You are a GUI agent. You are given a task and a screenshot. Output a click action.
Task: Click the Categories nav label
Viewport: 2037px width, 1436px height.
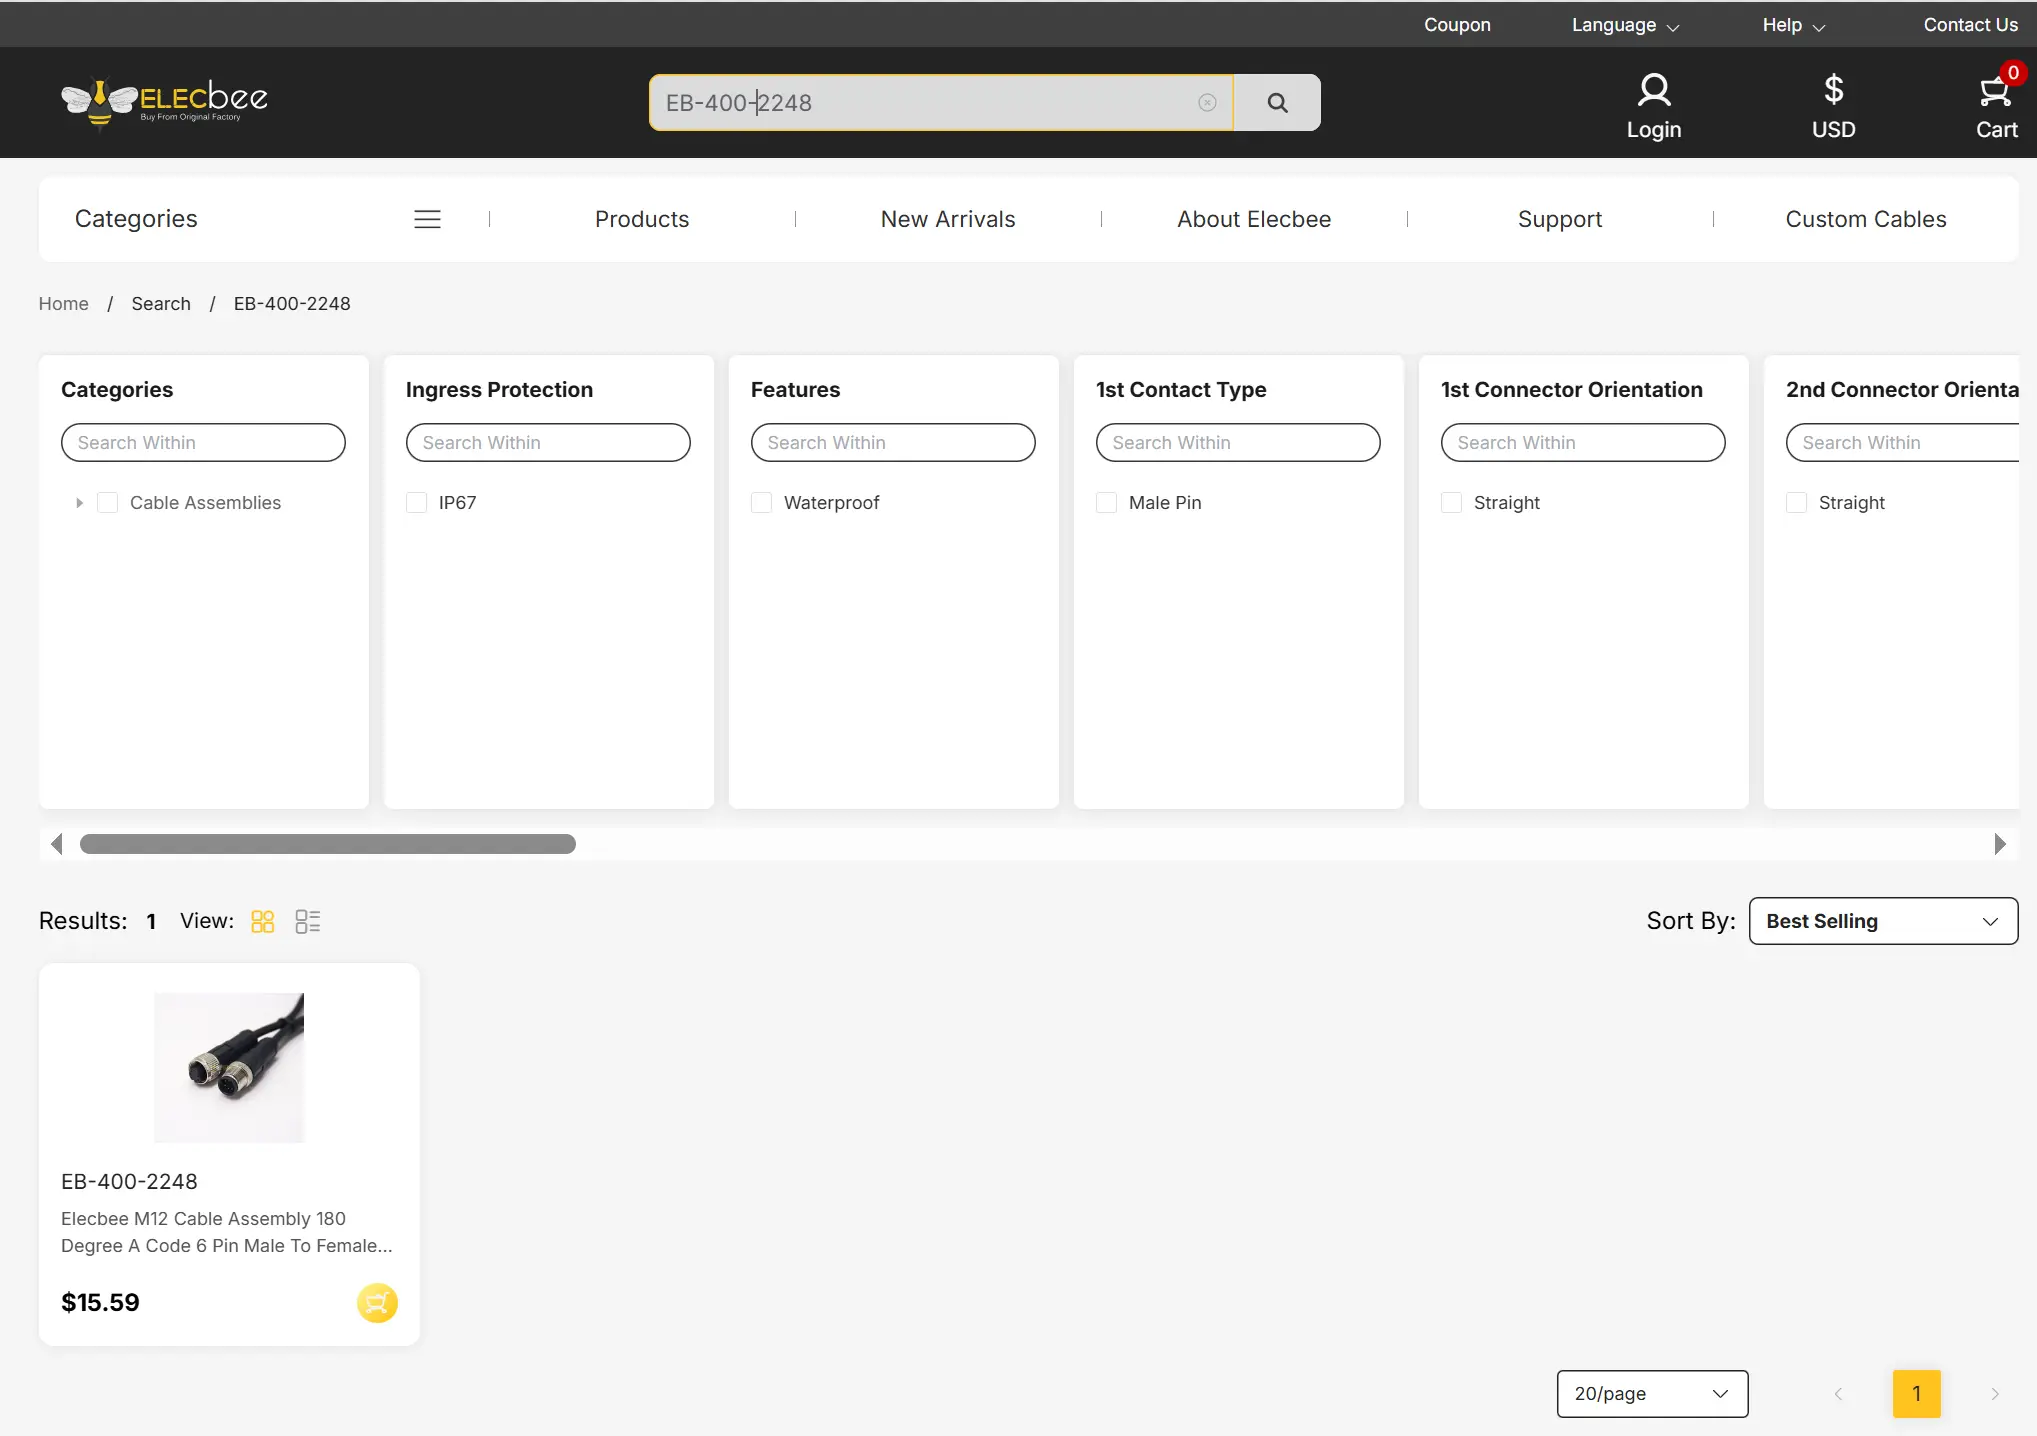[x=136, y=219]
